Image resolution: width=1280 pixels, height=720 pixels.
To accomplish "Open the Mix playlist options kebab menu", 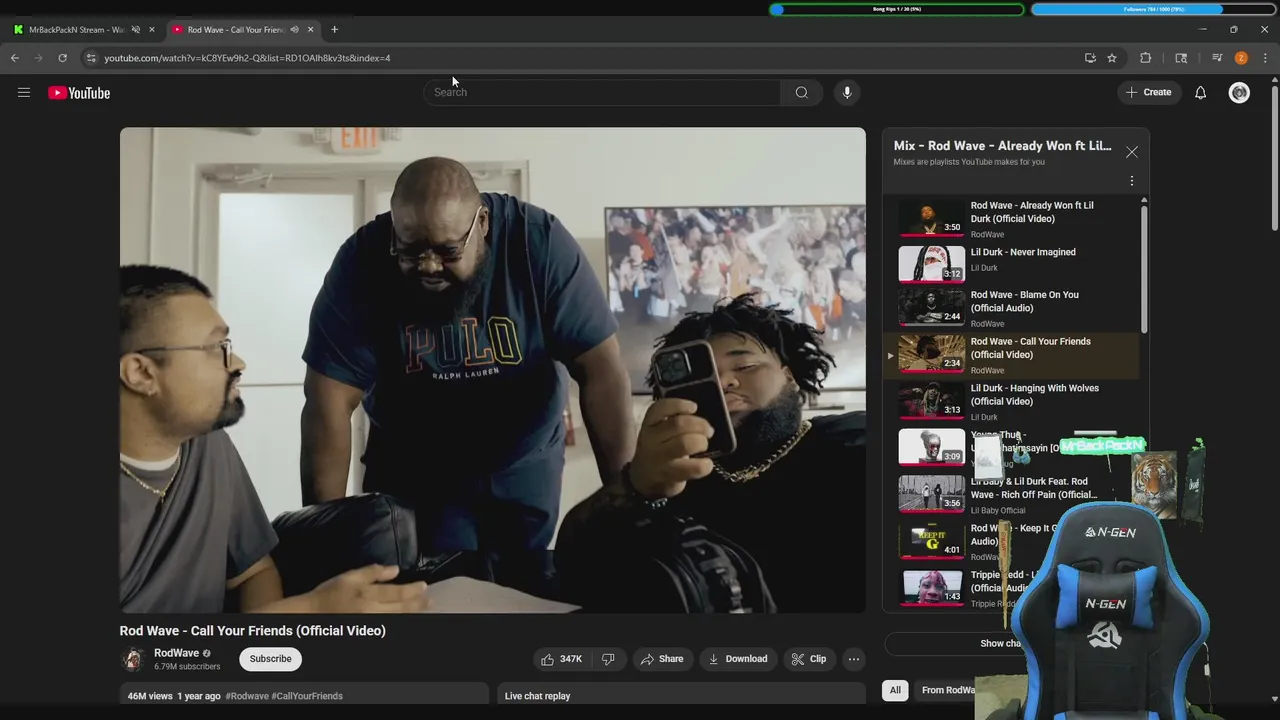I will [x=1132, y=181].
